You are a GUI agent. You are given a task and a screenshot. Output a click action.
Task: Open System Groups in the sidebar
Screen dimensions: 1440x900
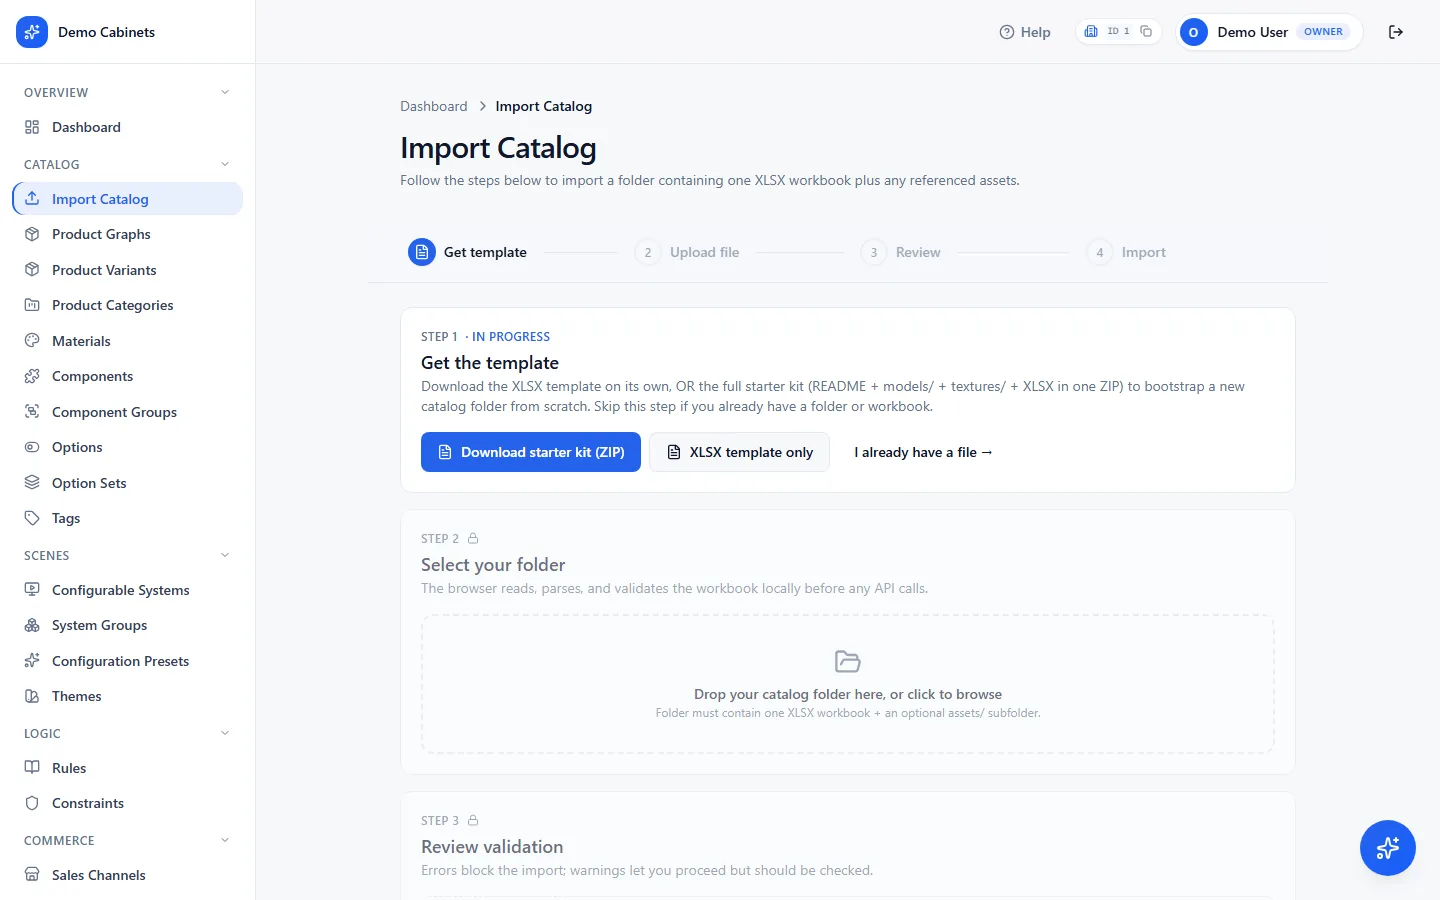pos(127,625)
